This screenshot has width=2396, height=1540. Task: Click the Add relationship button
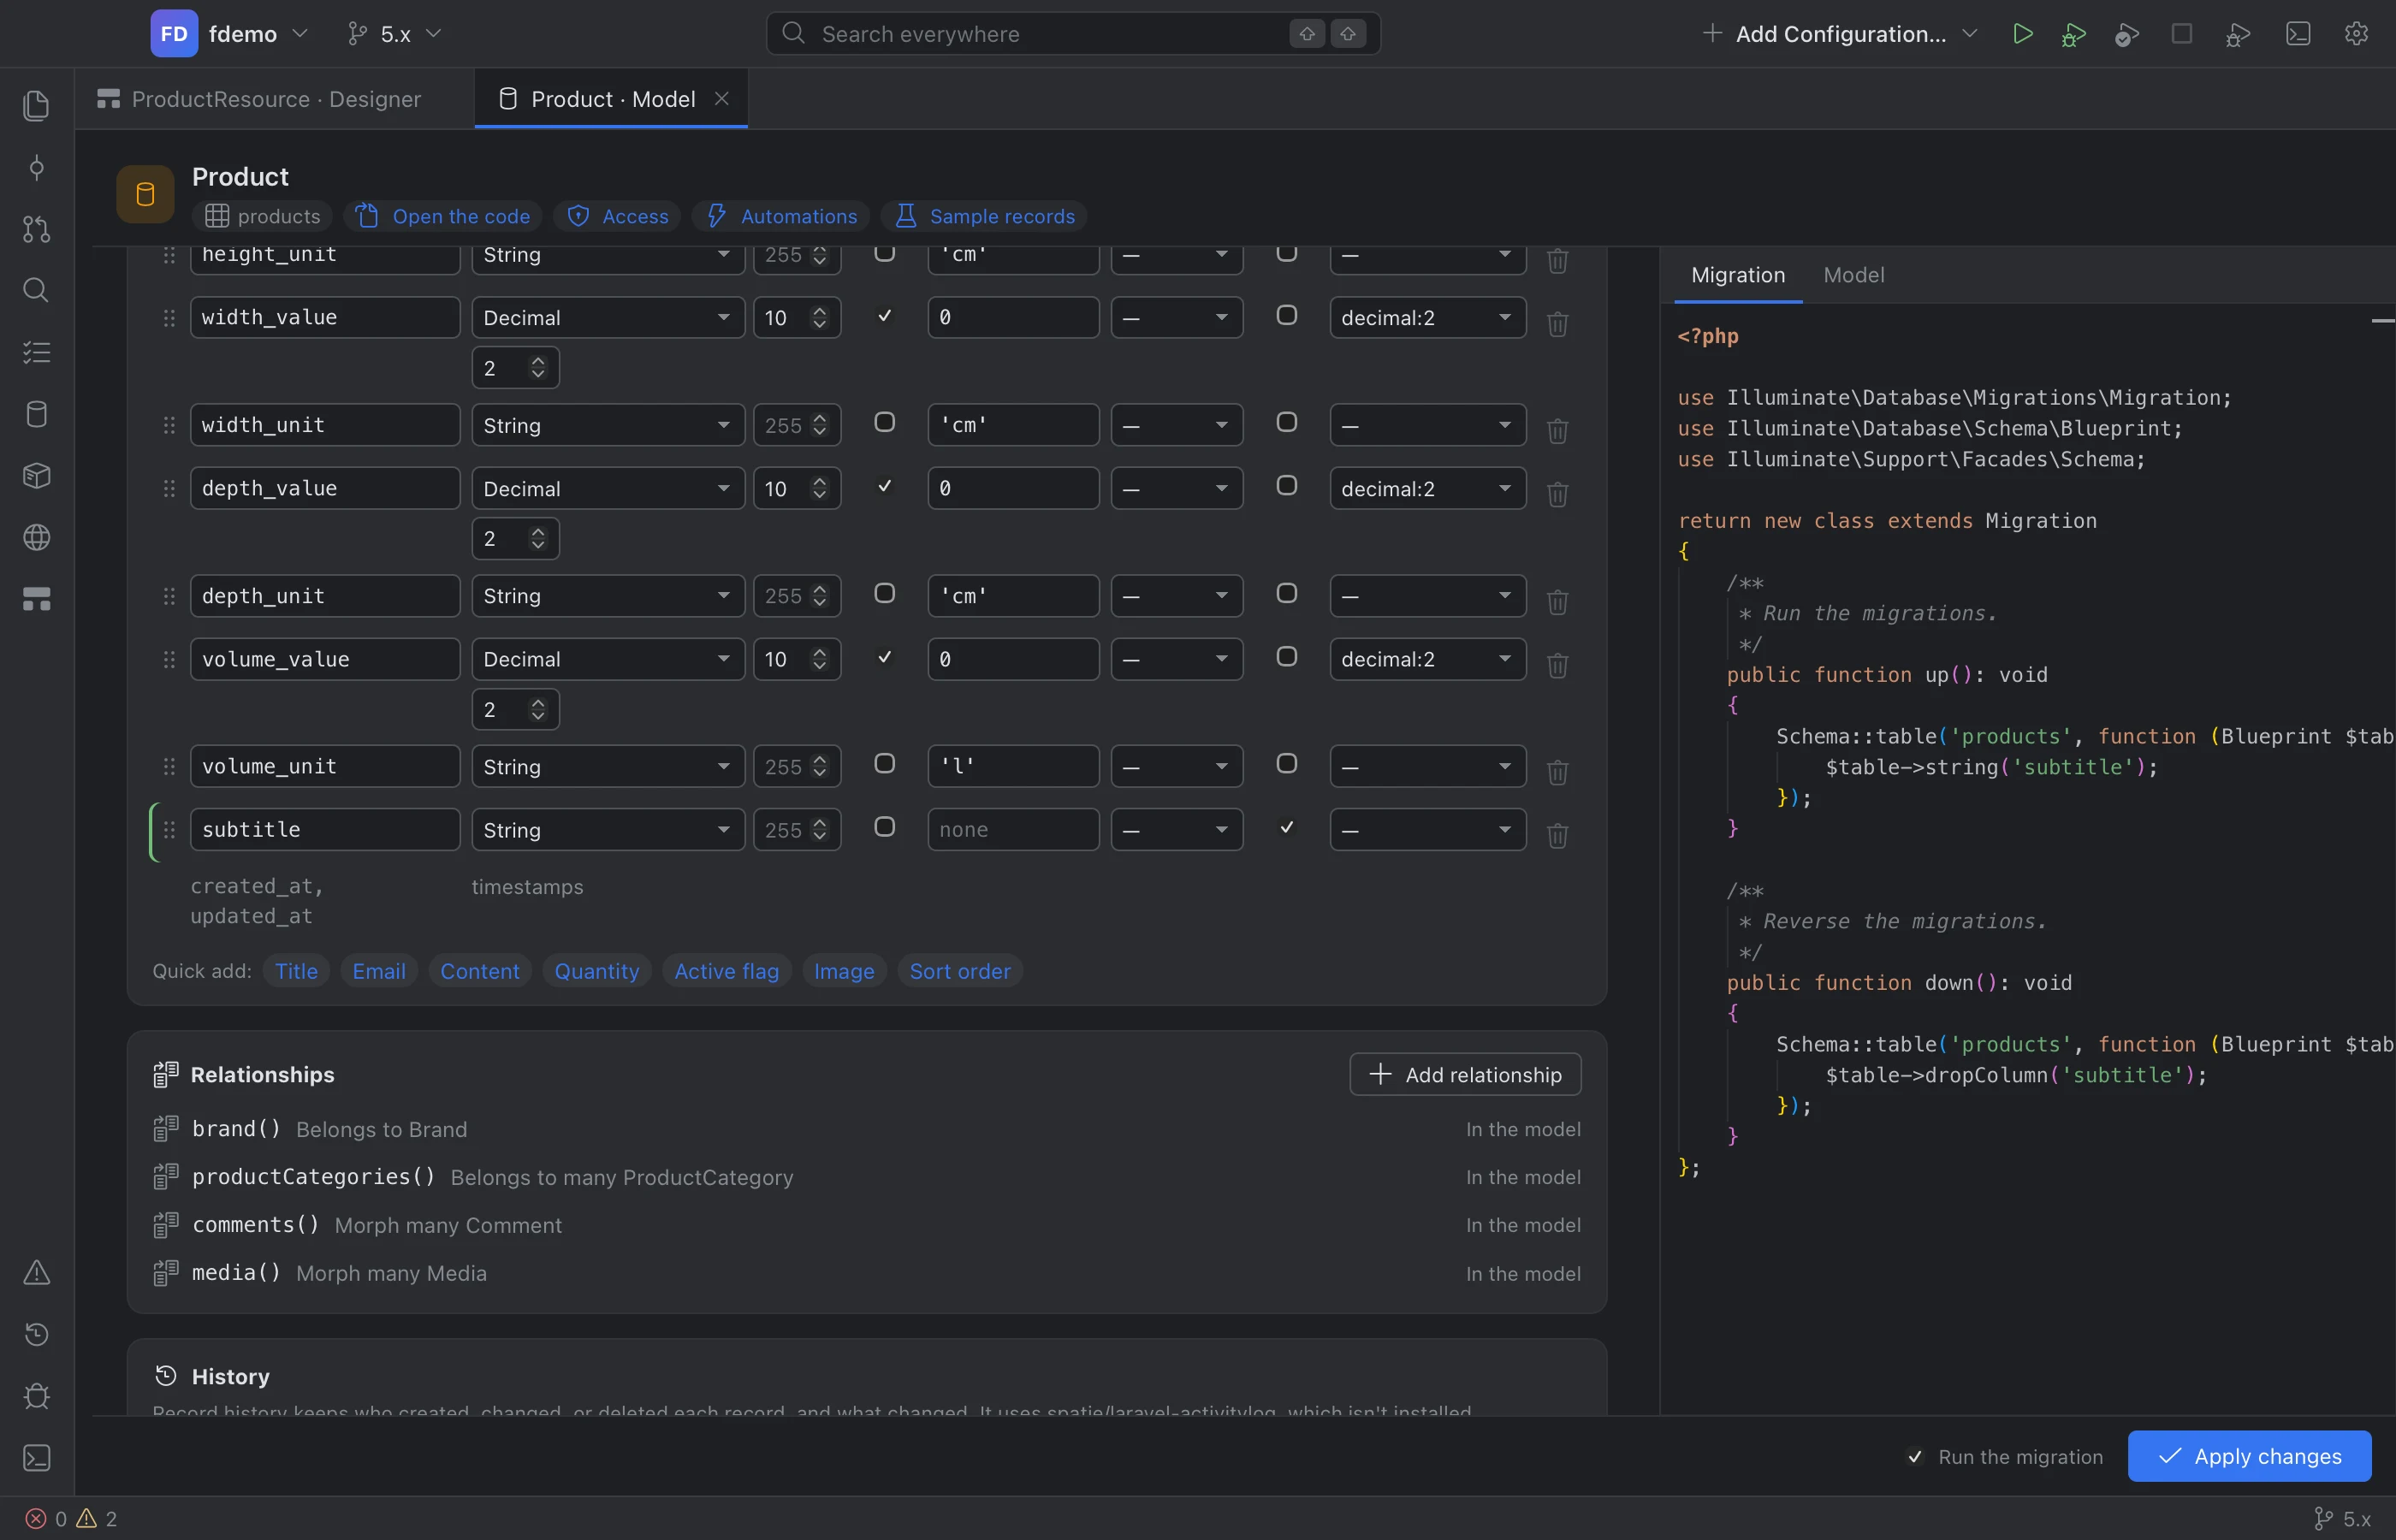click(1464, 1074)
